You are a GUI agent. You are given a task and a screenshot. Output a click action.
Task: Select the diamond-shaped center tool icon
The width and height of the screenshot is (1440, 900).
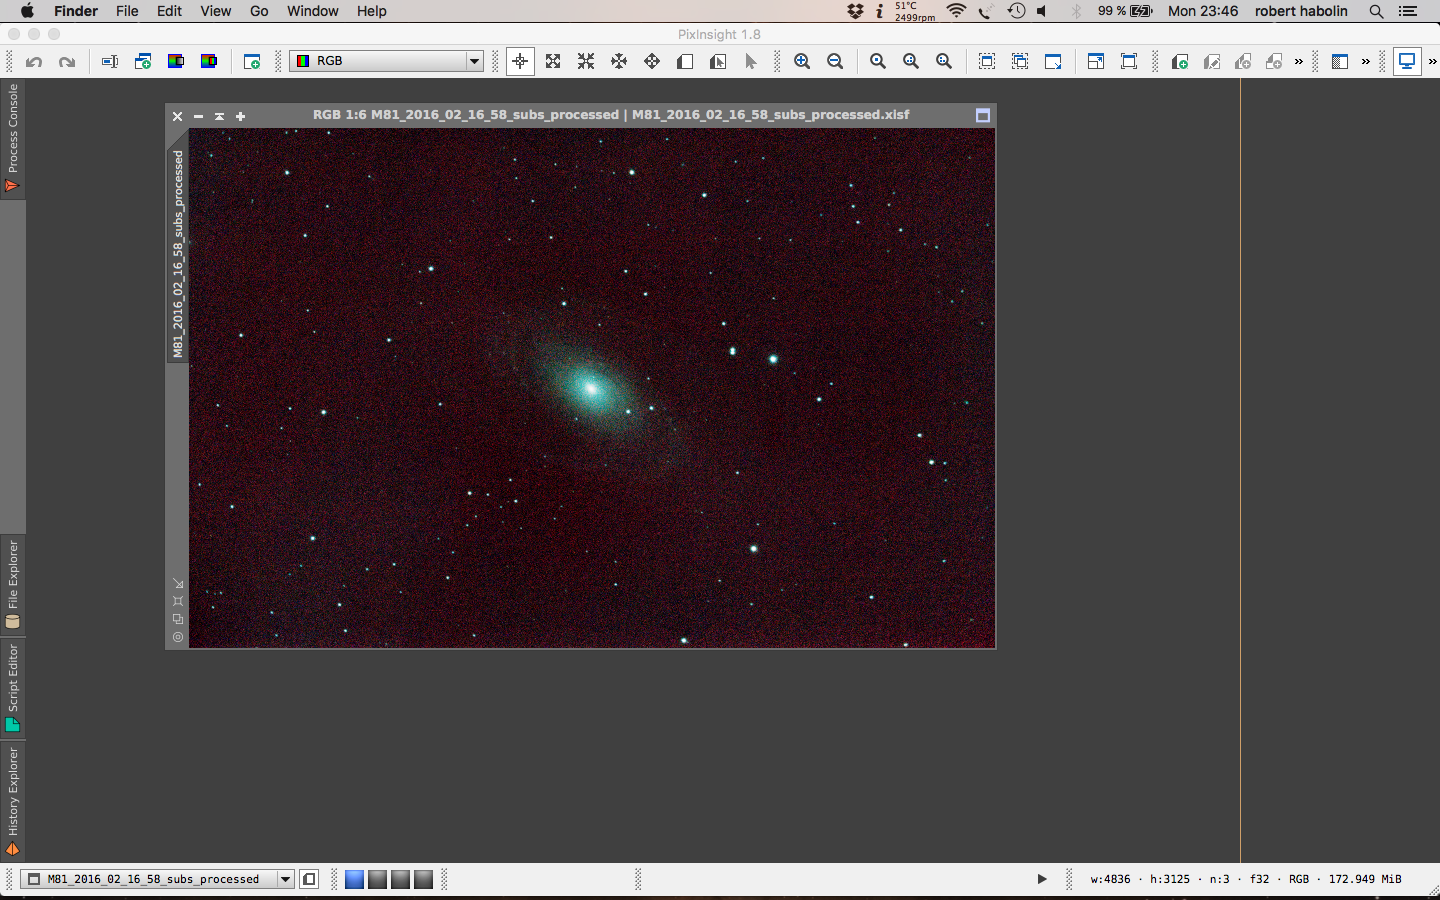pos(652,61)
